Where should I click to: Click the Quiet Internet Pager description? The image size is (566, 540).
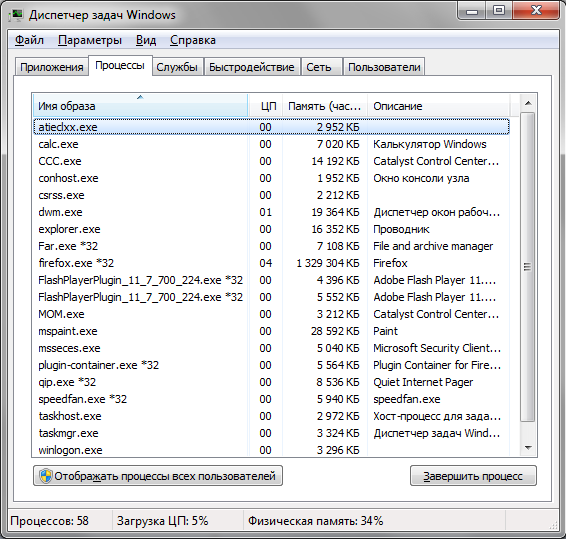423,382
